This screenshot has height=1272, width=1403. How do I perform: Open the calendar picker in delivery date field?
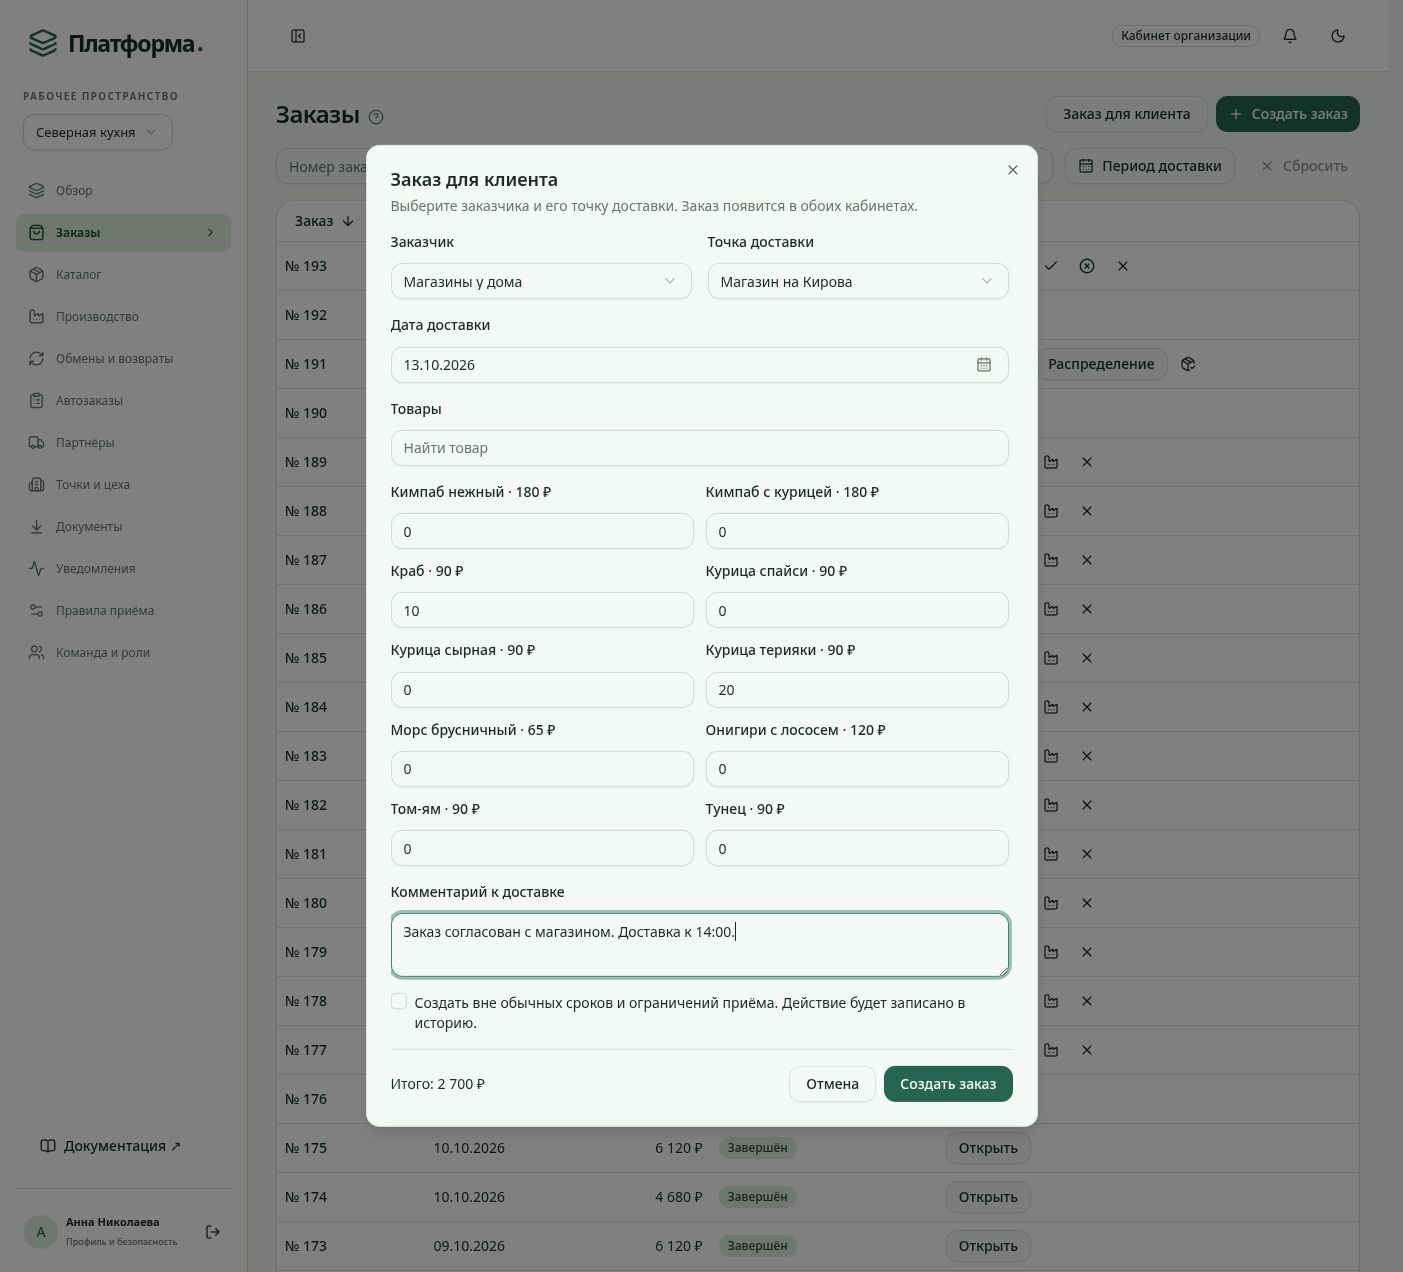tap(984, 365)
